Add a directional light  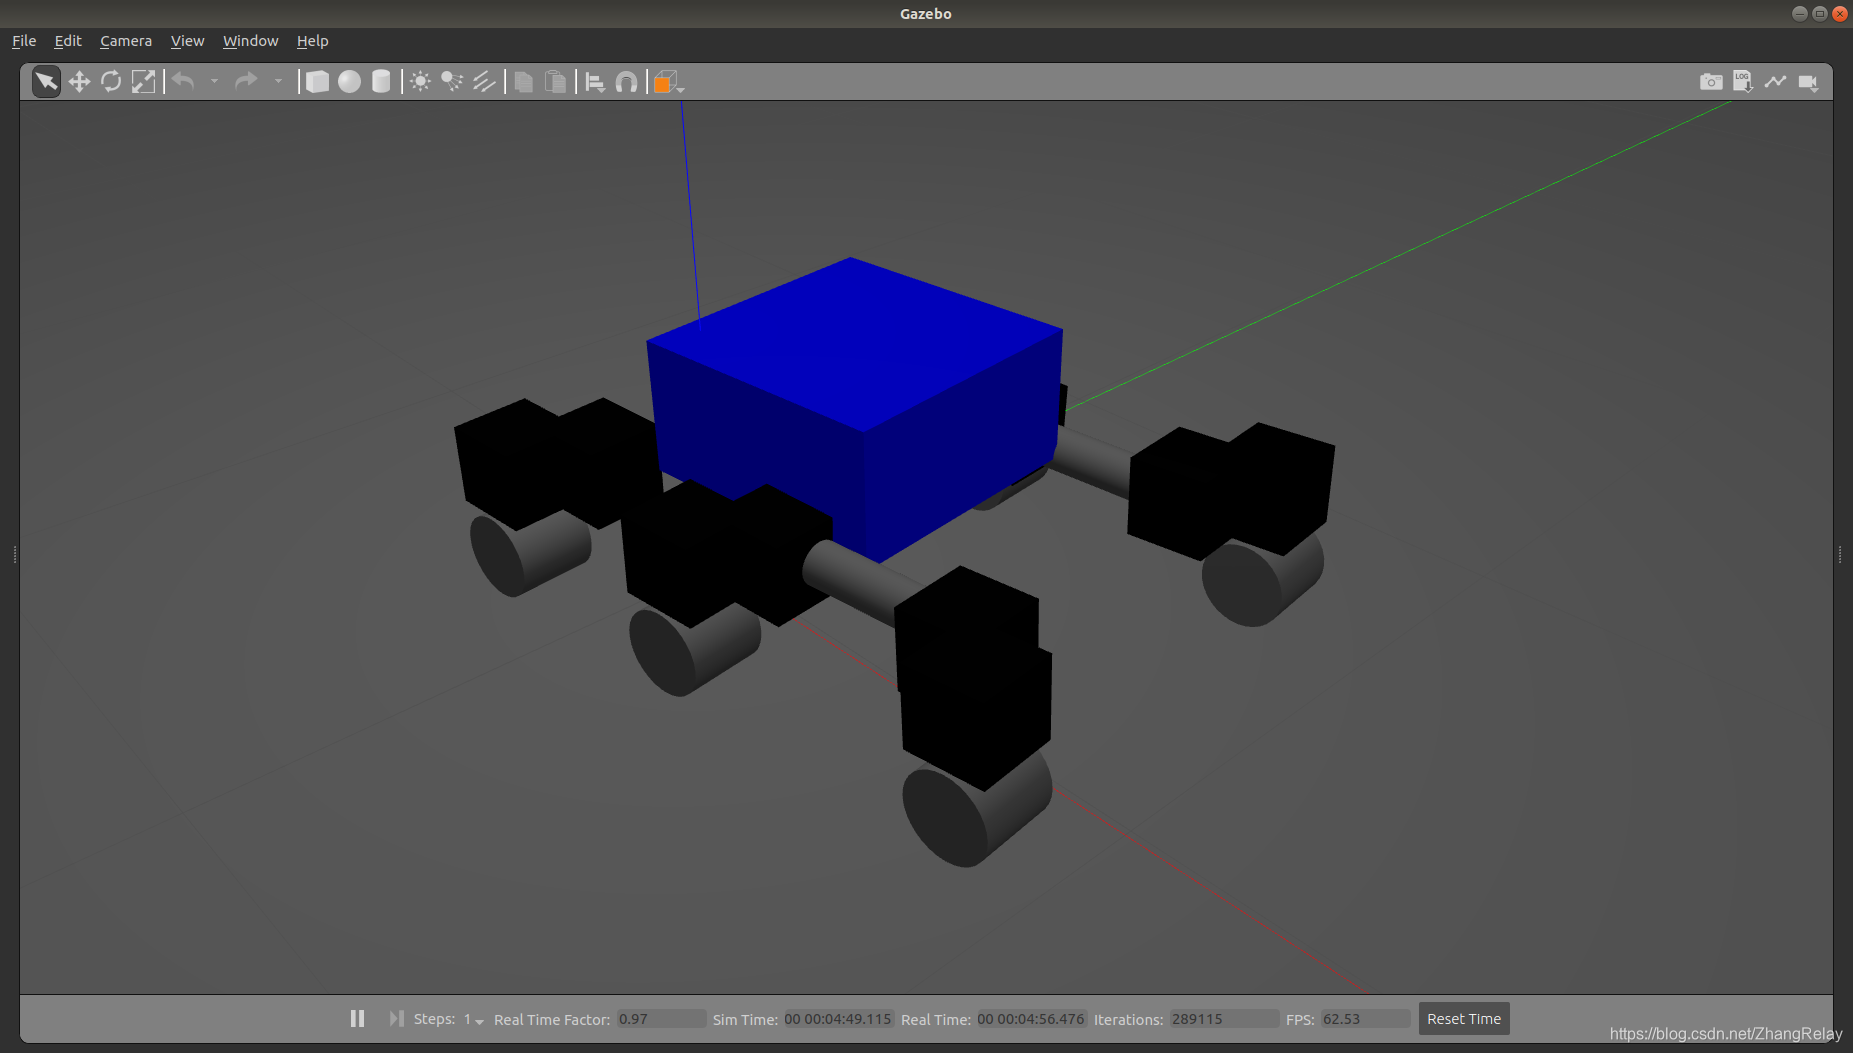pyautogui.click(x=484, y=82)
